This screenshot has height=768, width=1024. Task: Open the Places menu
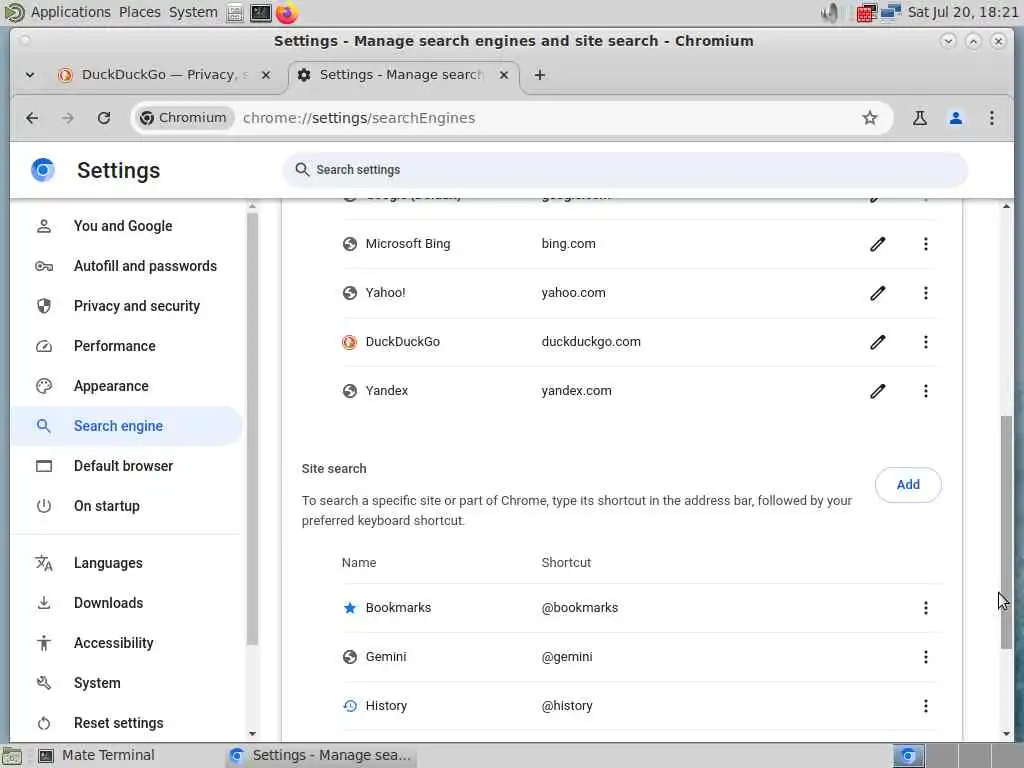tap(140, 12)
